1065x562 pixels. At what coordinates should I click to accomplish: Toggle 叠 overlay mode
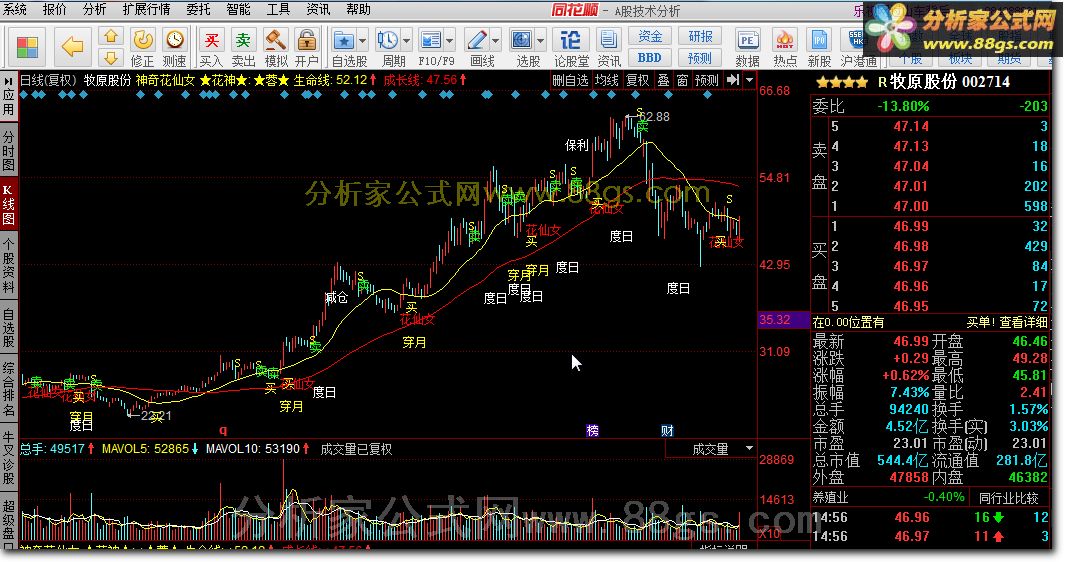pyautogui.click(x=664, y=80)
